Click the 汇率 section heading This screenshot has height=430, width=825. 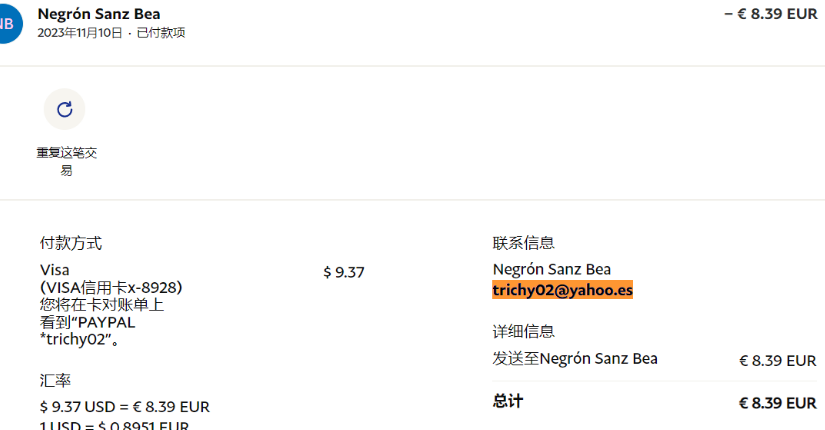[x=55, y=381]
